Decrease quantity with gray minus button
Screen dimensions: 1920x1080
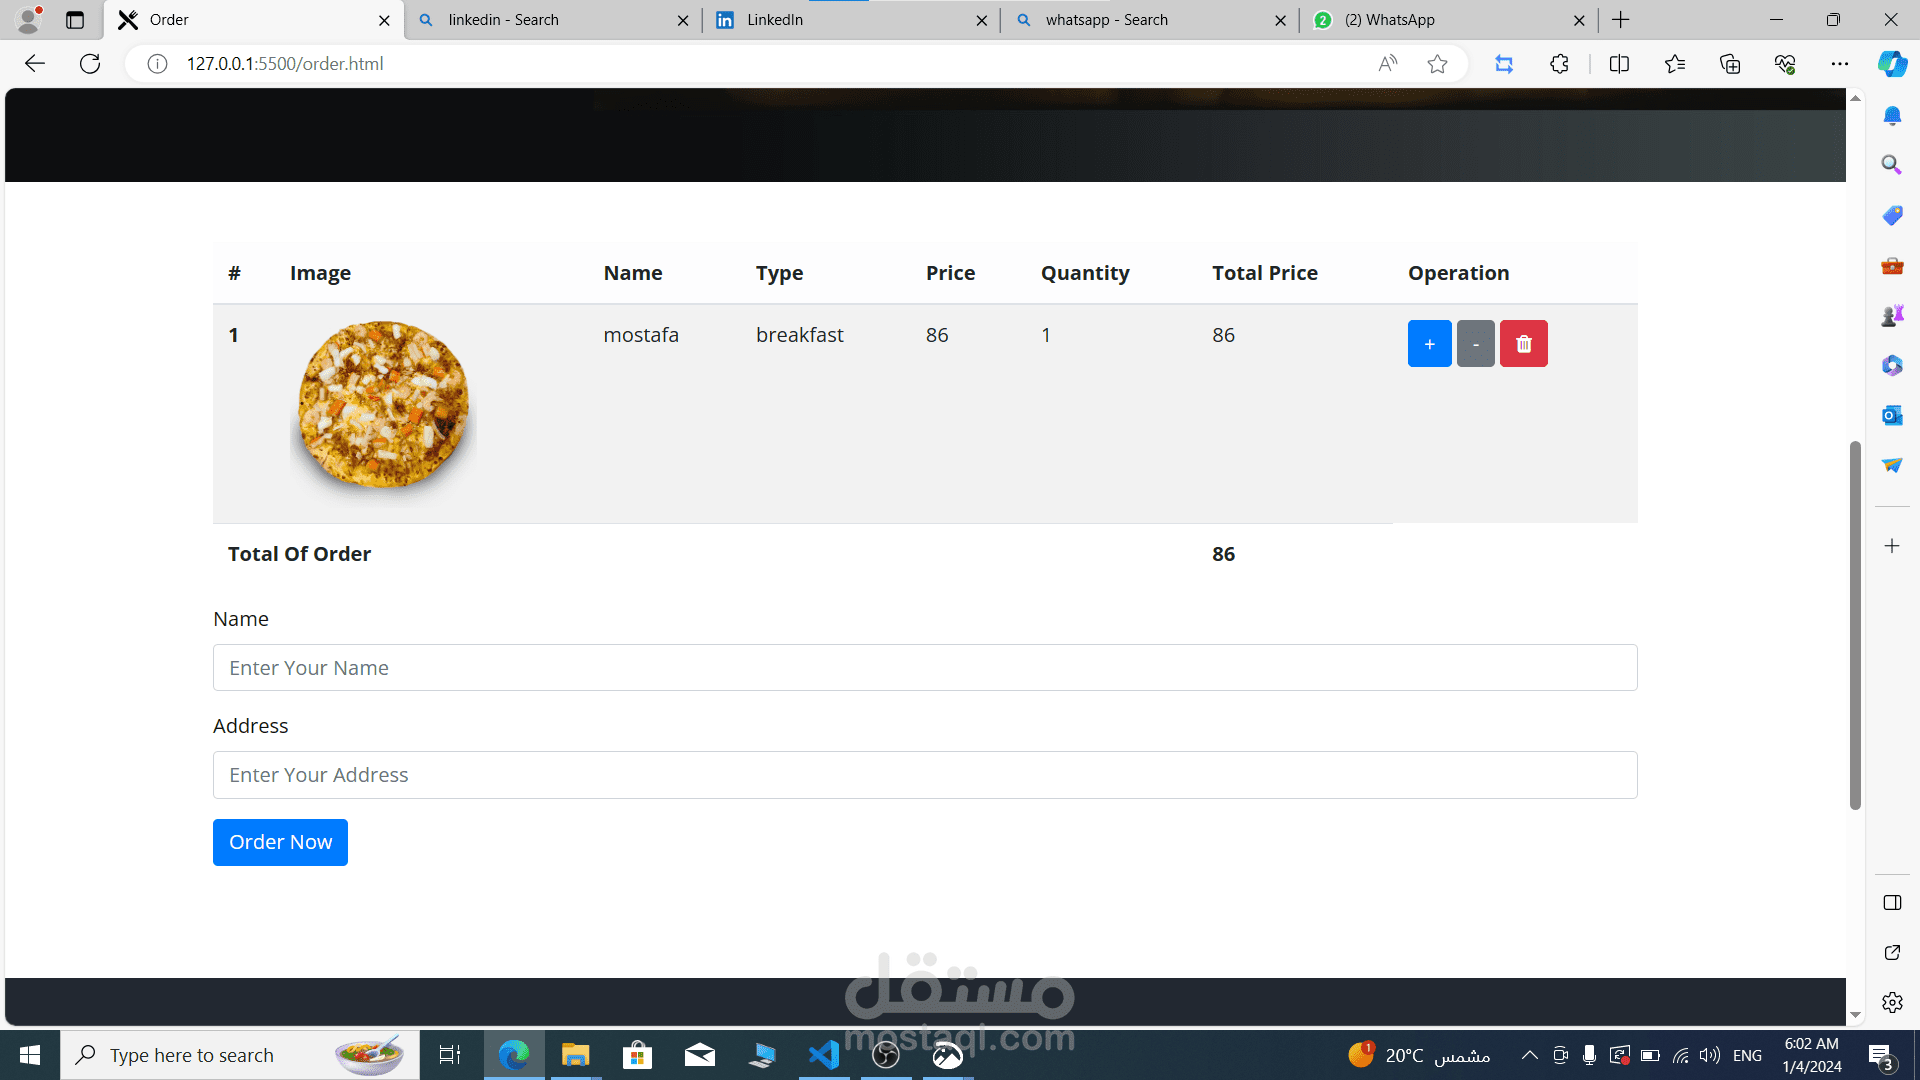pos(1475,344)
